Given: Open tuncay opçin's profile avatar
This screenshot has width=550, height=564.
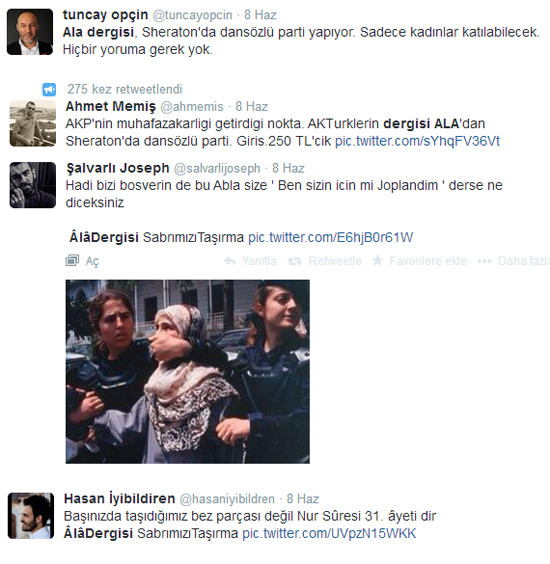Looking at the screenshot, I should pos(30,32).
